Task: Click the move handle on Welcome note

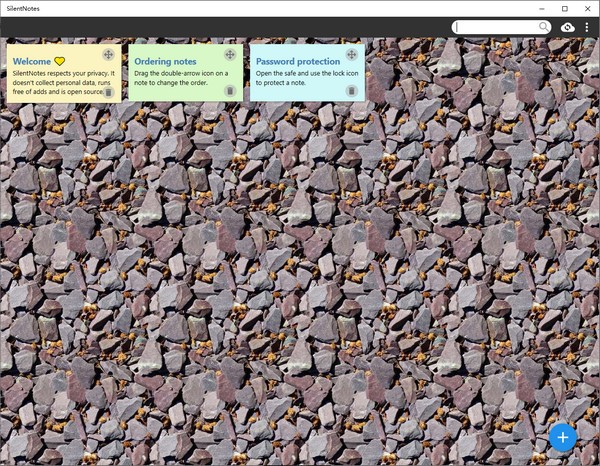Action: 108,55
